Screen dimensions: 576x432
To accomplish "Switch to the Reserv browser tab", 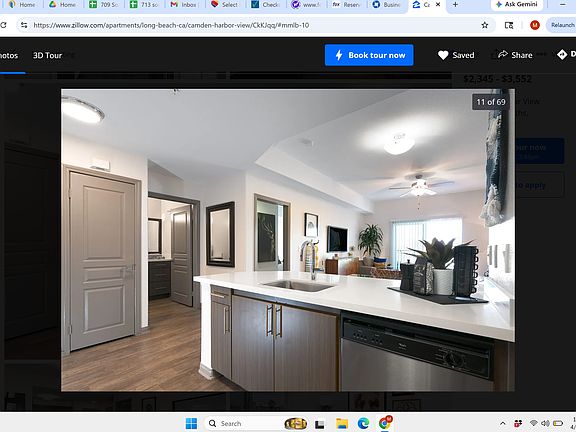I will click(346, 4).
